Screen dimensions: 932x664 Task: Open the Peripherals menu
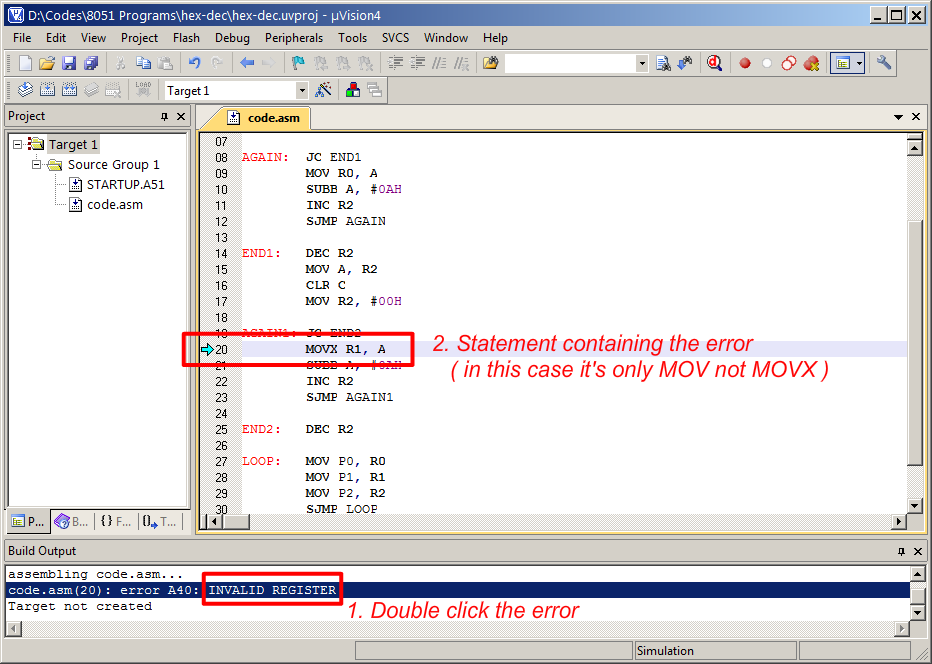[293, 38]
